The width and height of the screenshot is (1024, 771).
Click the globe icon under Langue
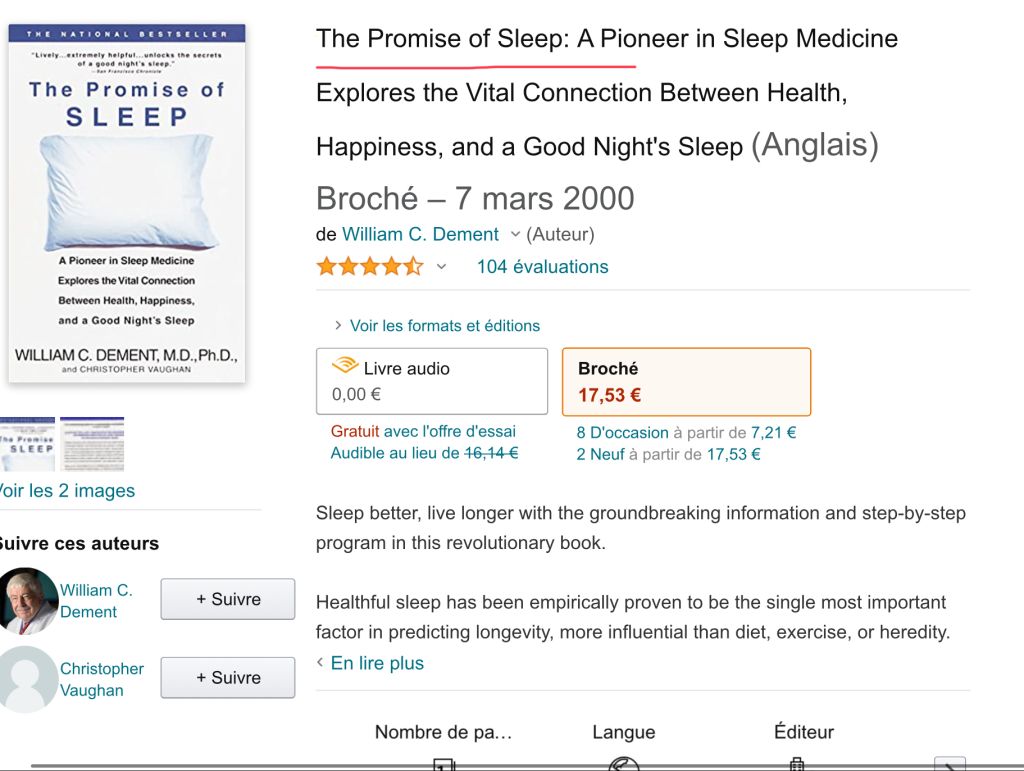tap(623, 765)
